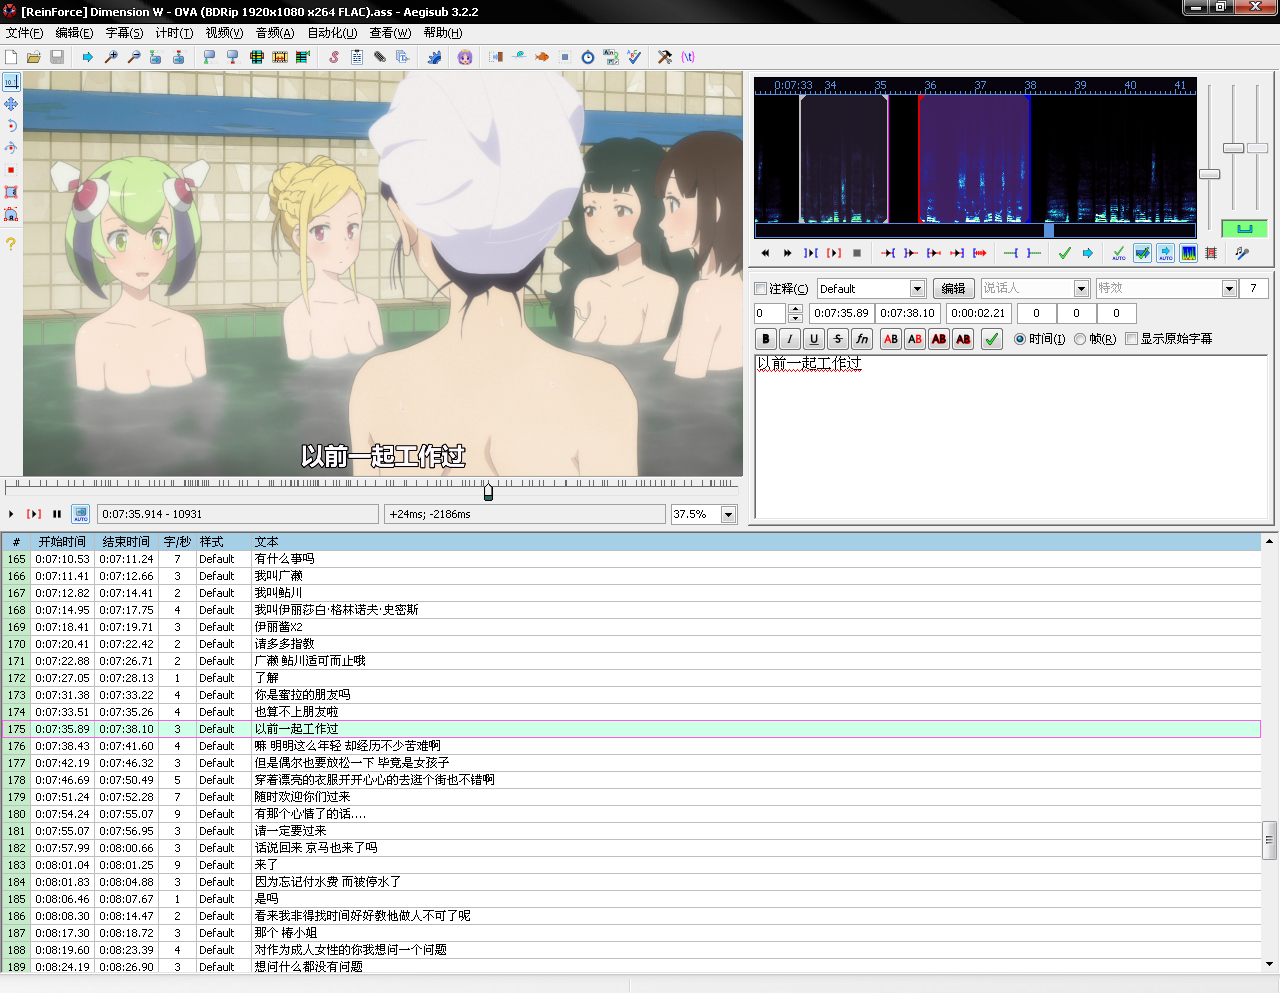Open the 37.5% video zoom dropdown
This screenshot has height=993, width=1280.
[x=728, y=514]
